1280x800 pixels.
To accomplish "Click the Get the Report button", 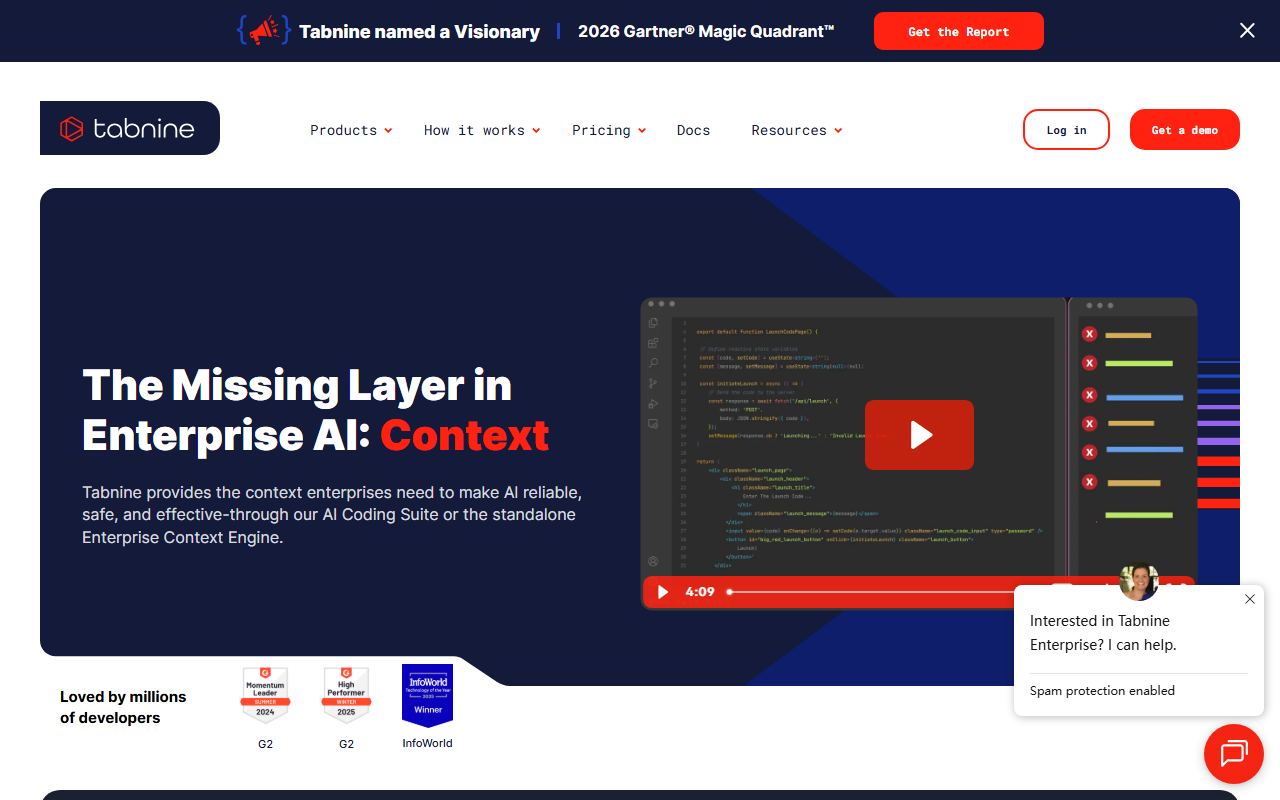I will click(959, 31).
